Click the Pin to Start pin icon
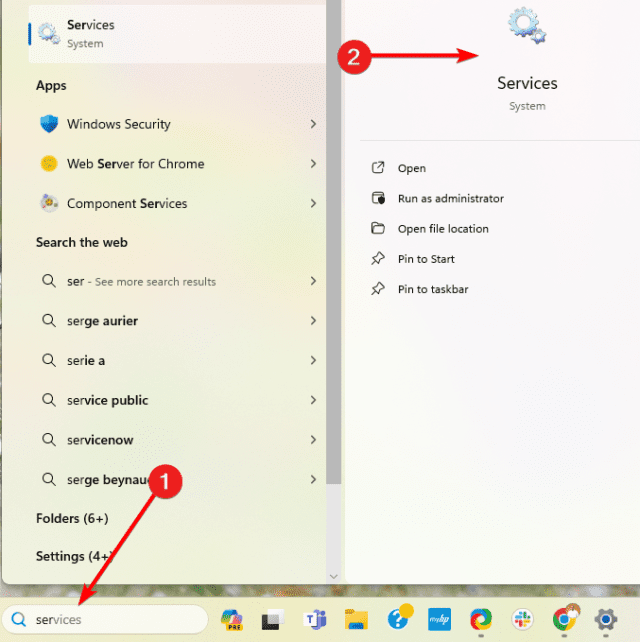Image resolution: width=640 pixels, height=642 pixels. [x=378, y=258]
